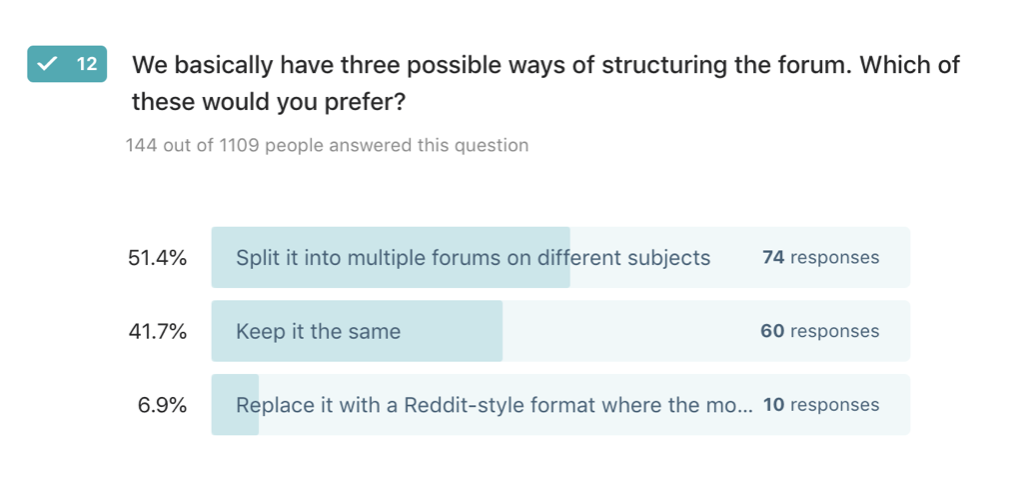
Task: Click the question title about structuring the forum
Action: coord(546,83)
